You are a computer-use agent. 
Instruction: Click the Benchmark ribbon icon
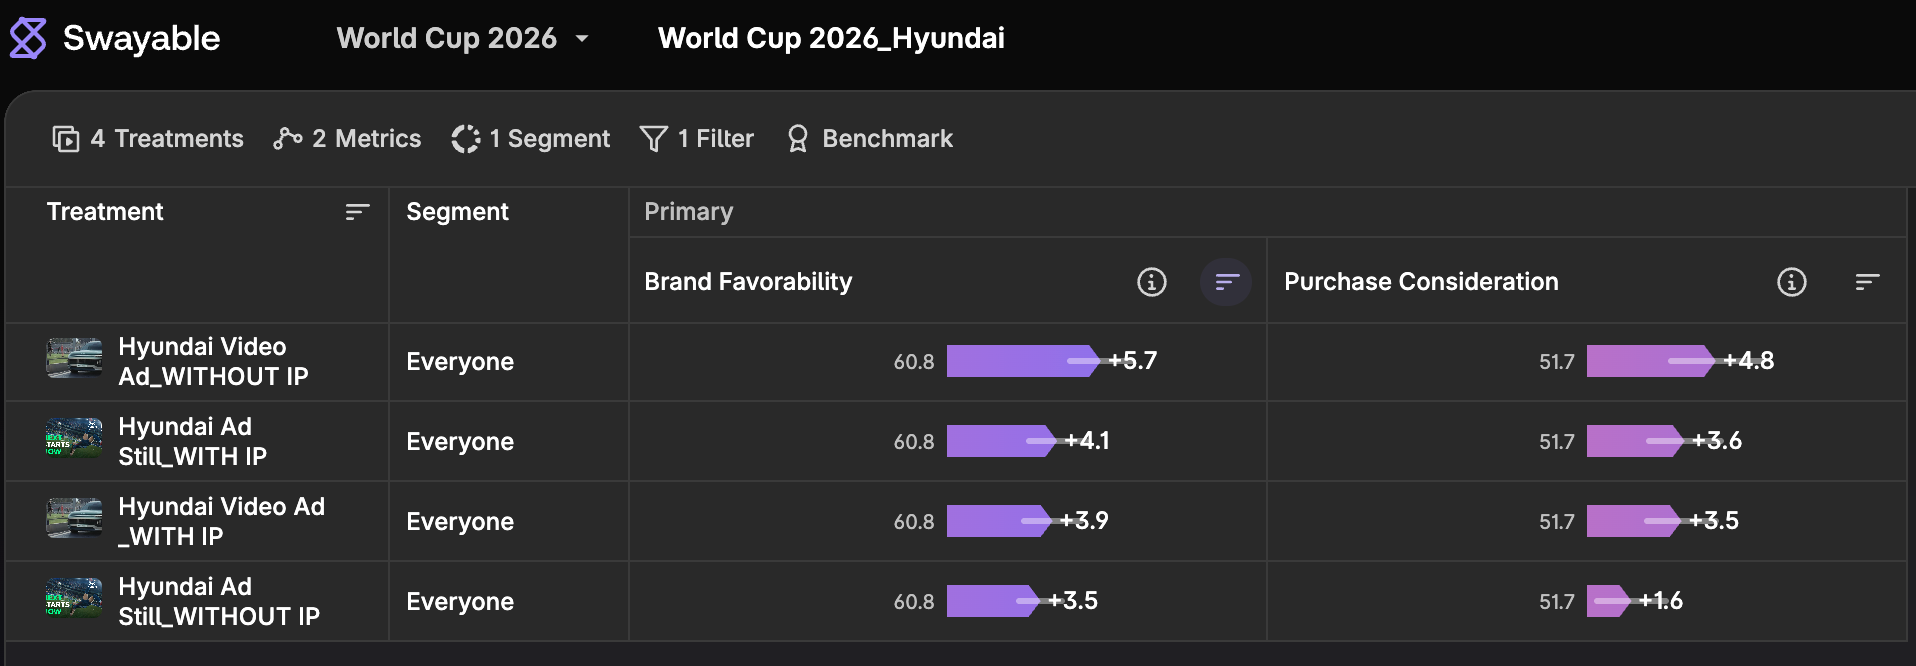[x=797, y=138]
